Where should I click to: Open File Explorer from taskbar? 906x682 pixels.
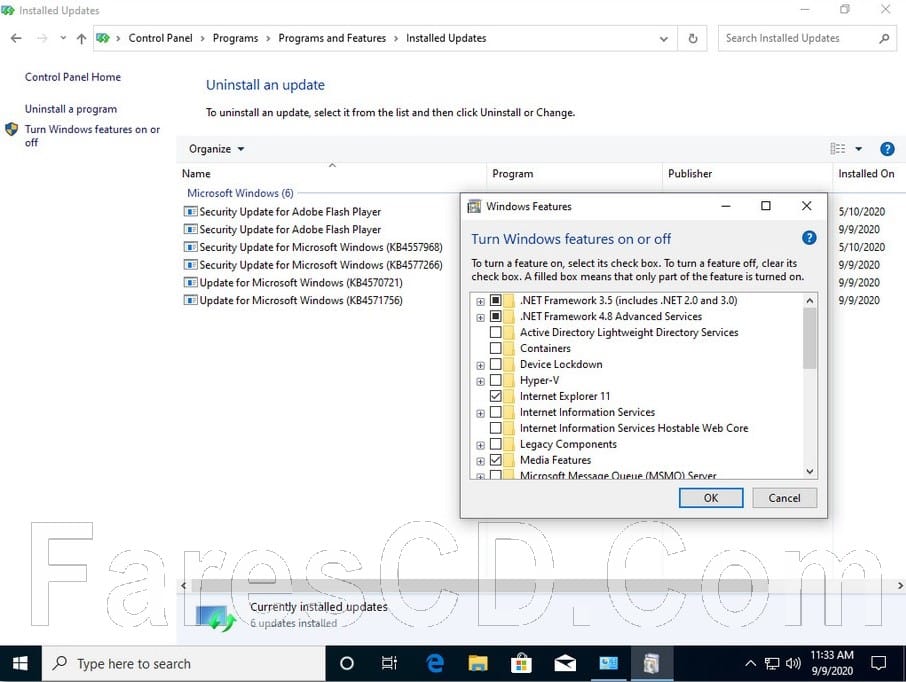pyautogui.click(x=478, y=664)
